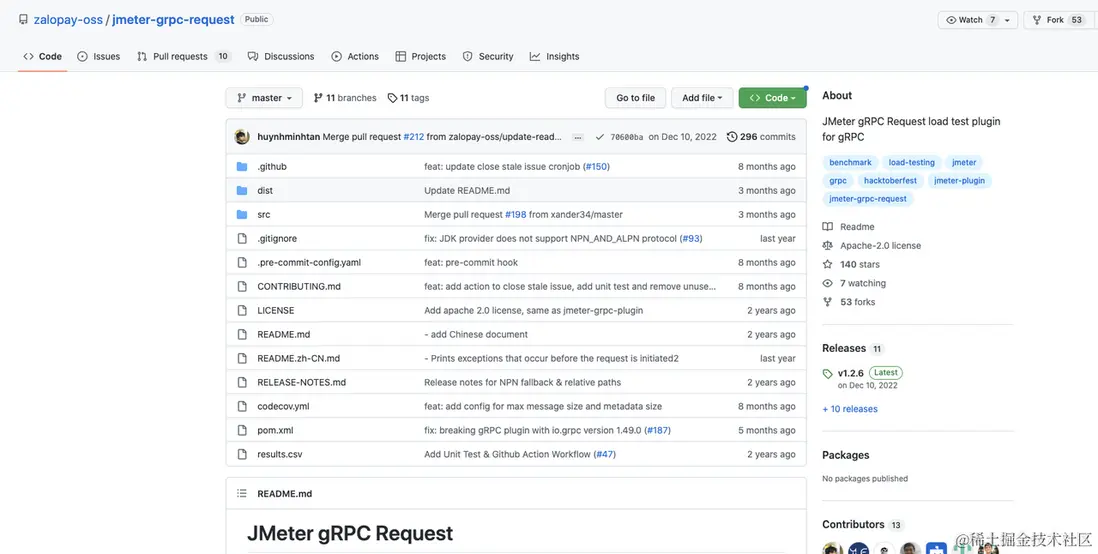Click the .github folder icon

click(x=242, y=167)
